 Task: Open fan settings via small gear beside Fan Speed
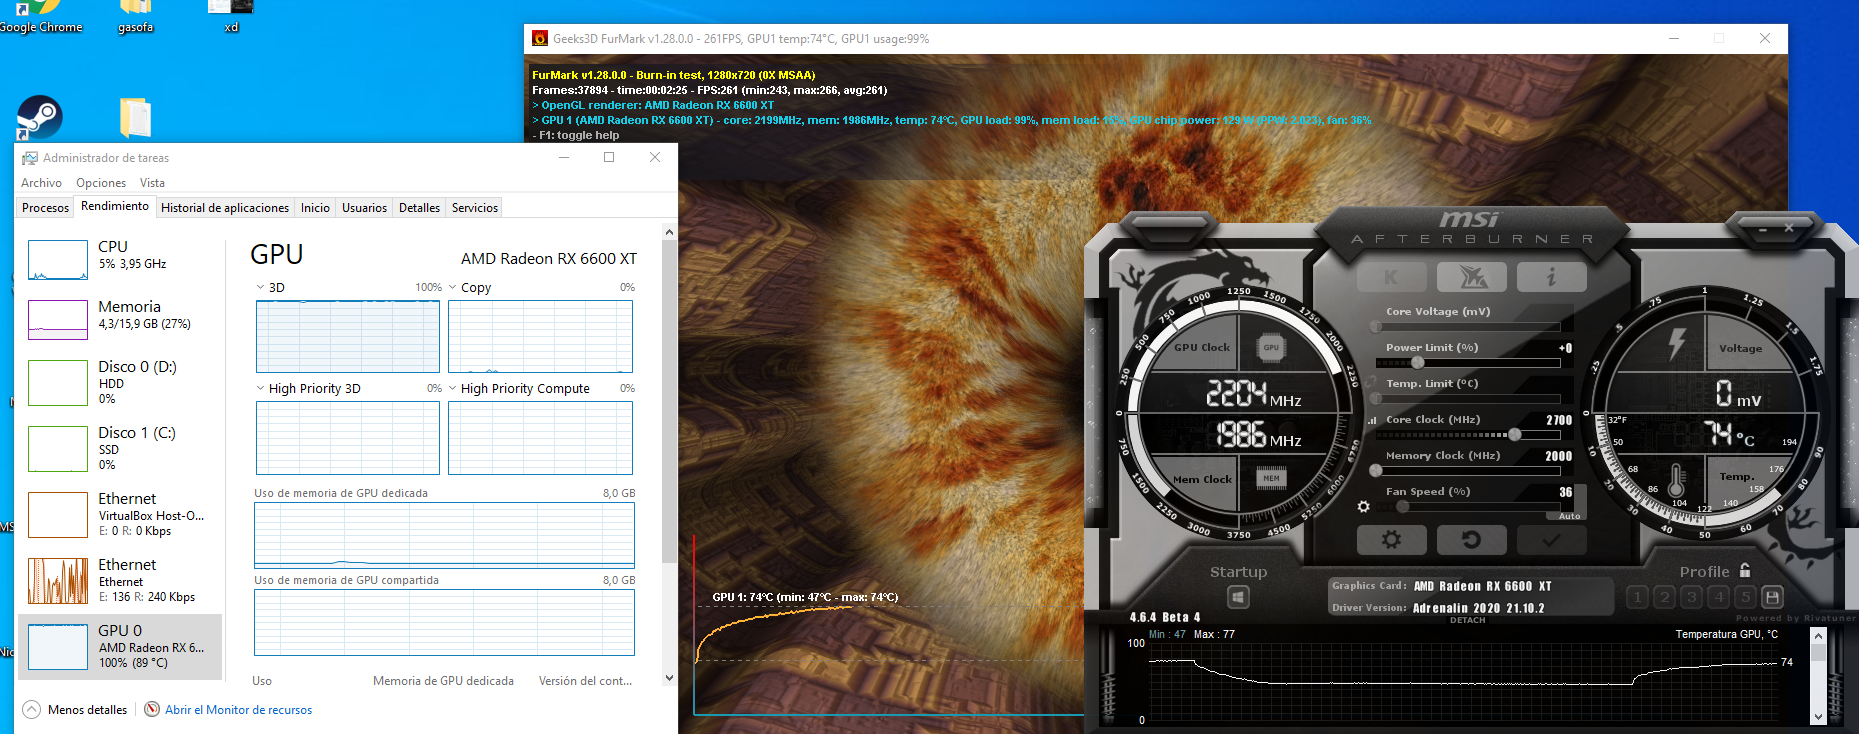click(1363, 507)
